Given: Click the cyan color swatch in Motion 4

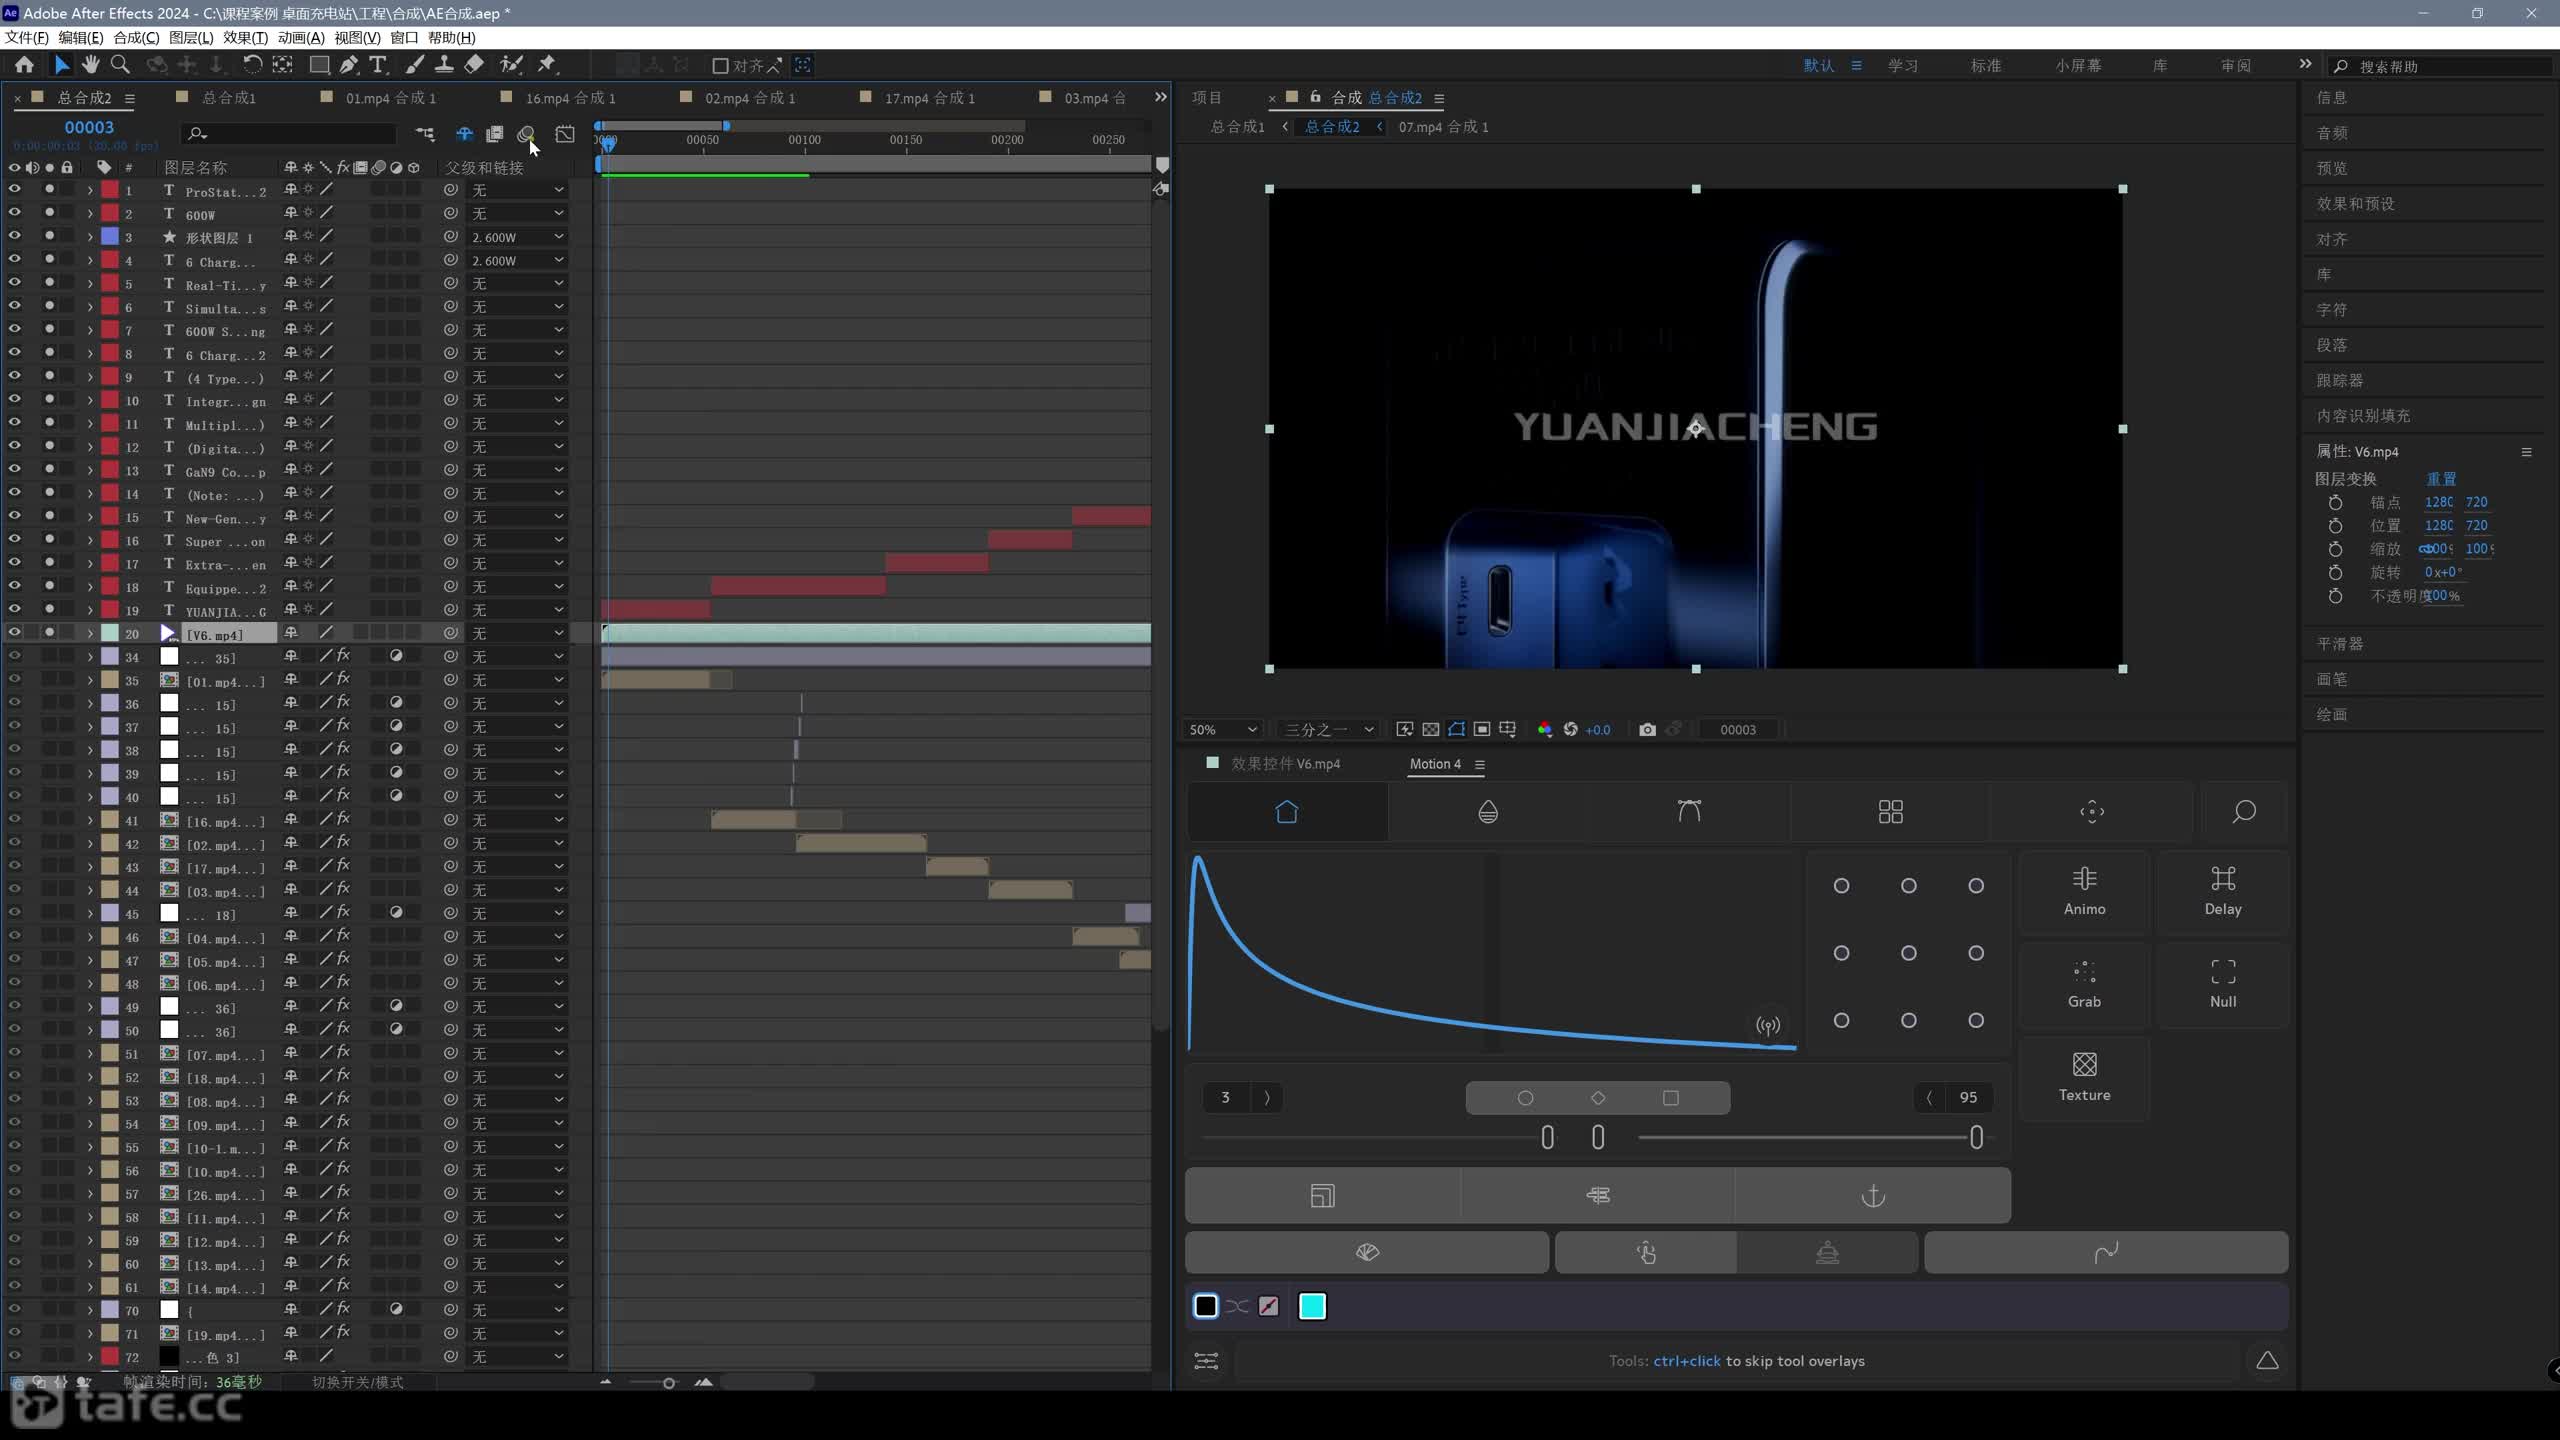Looking at the screenshot, I should tap(1311, 1306).
